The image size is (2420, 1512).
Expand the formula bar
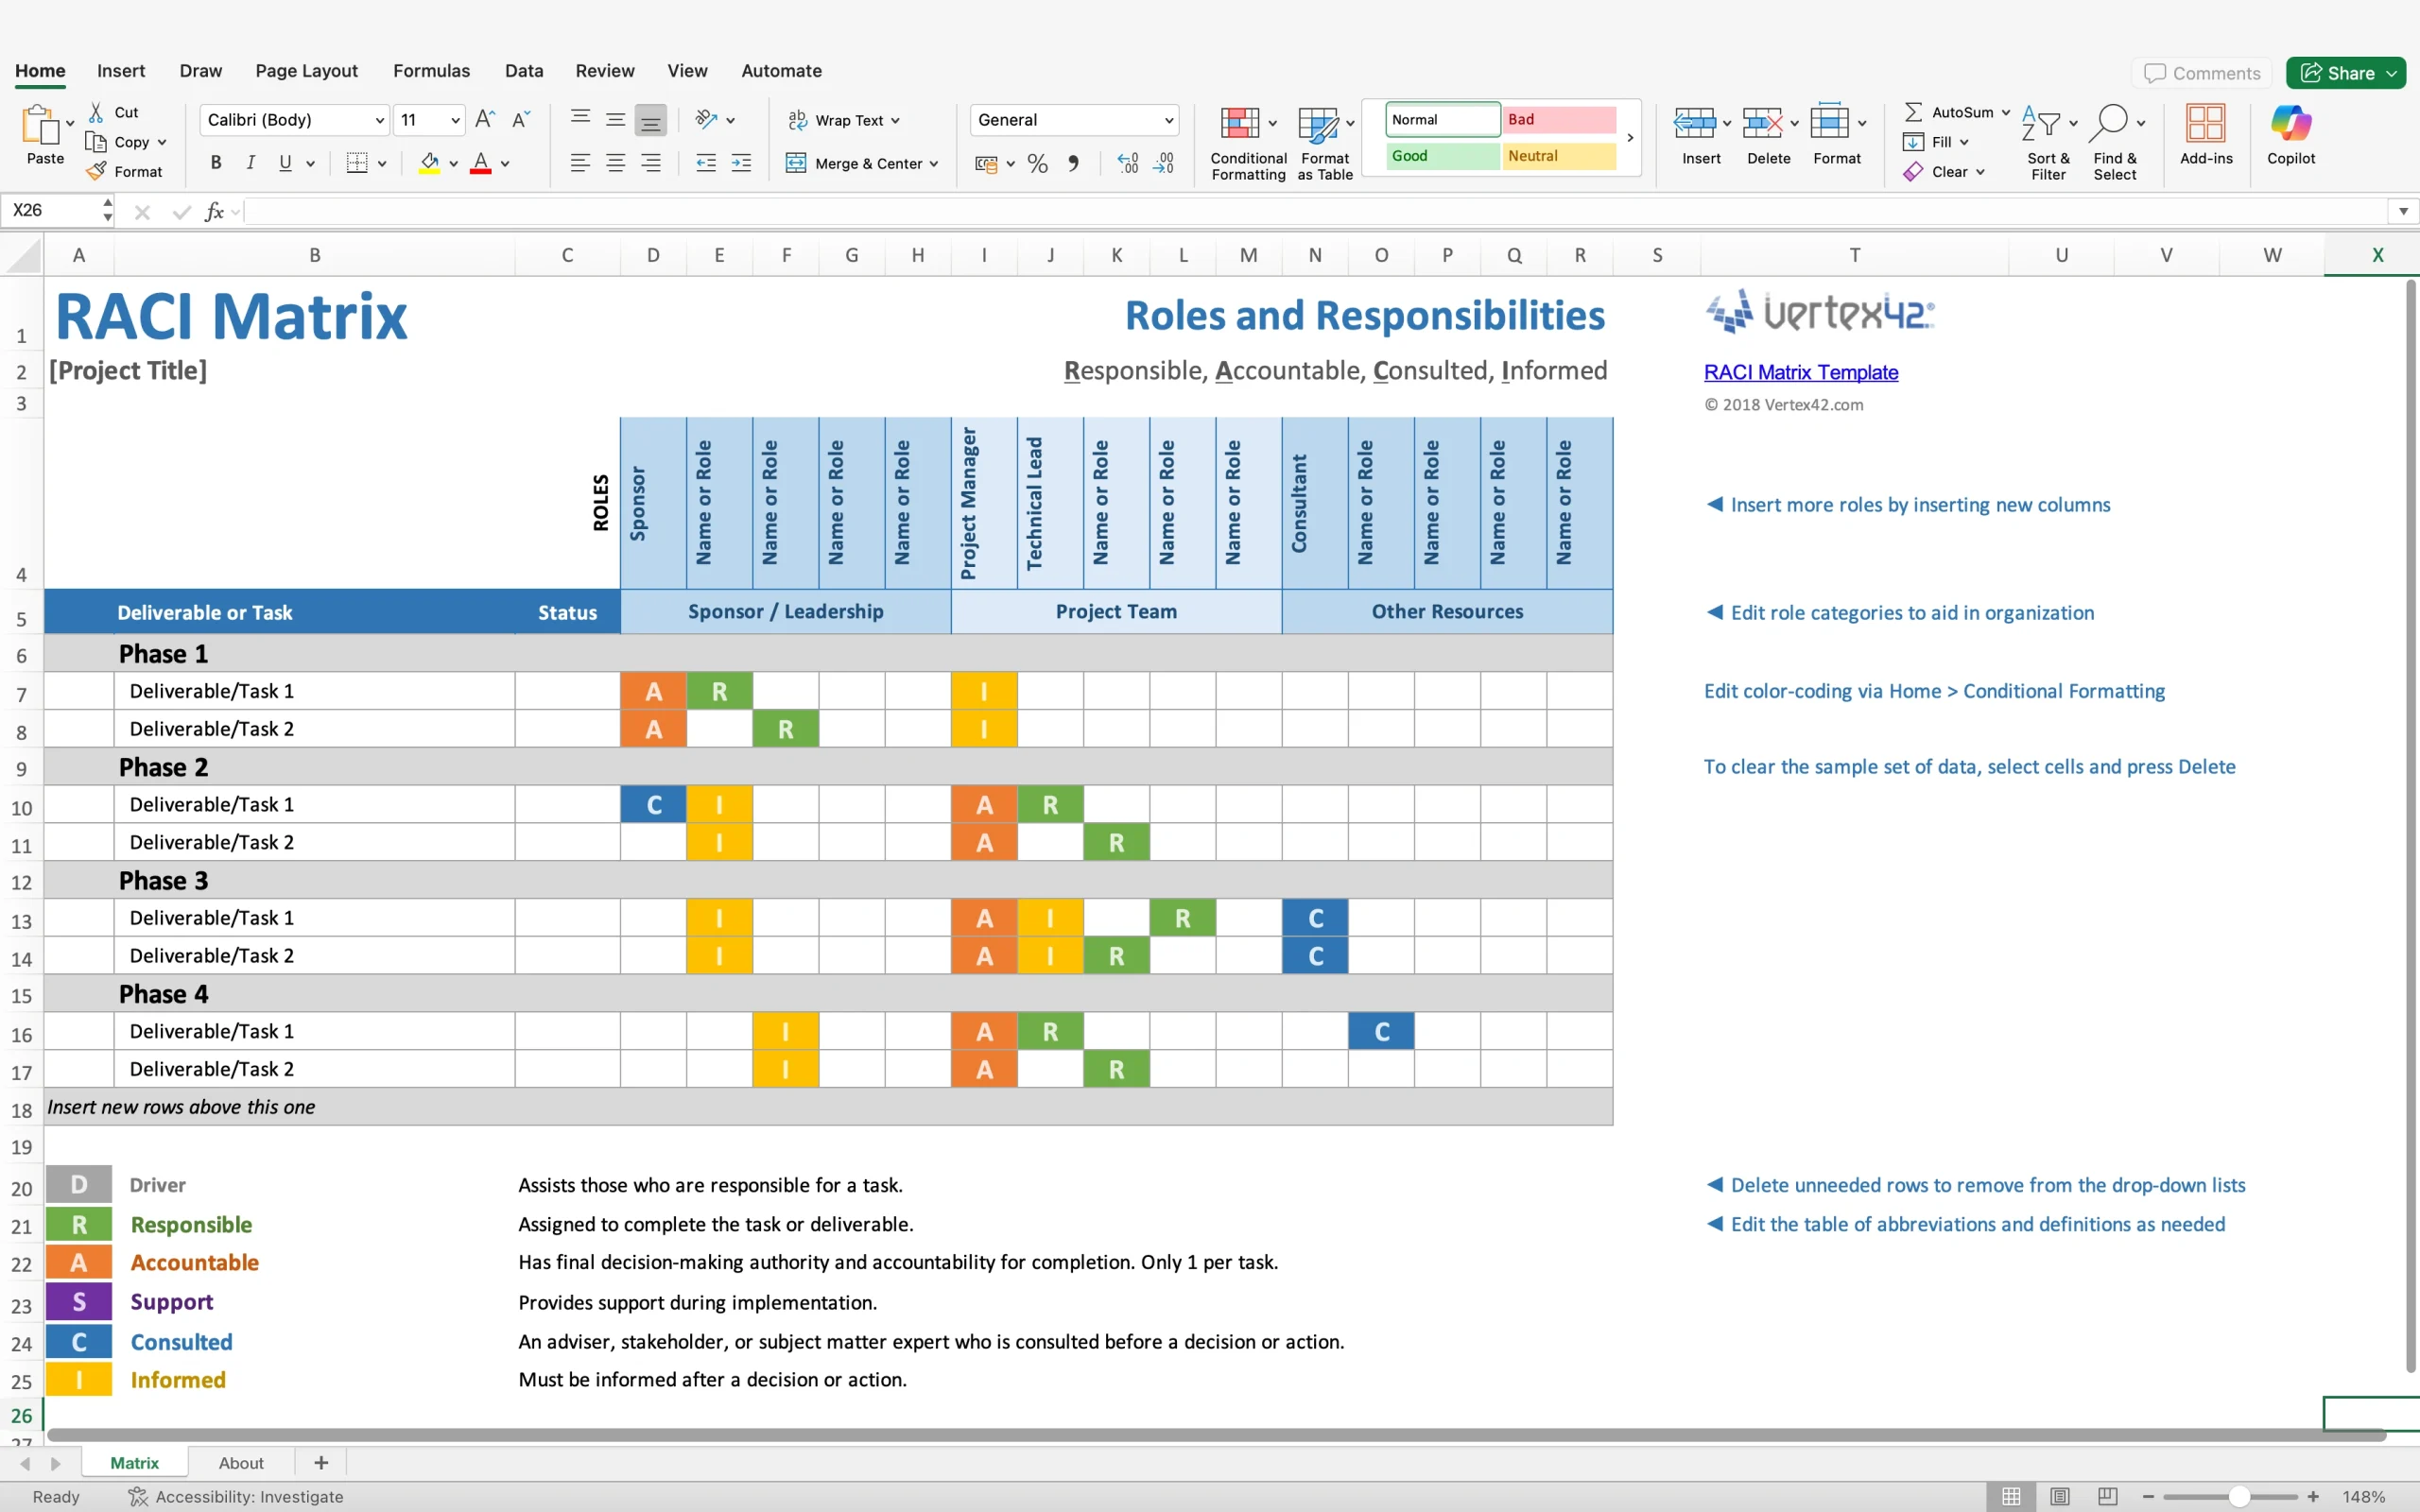click(x=2403, y=211)
